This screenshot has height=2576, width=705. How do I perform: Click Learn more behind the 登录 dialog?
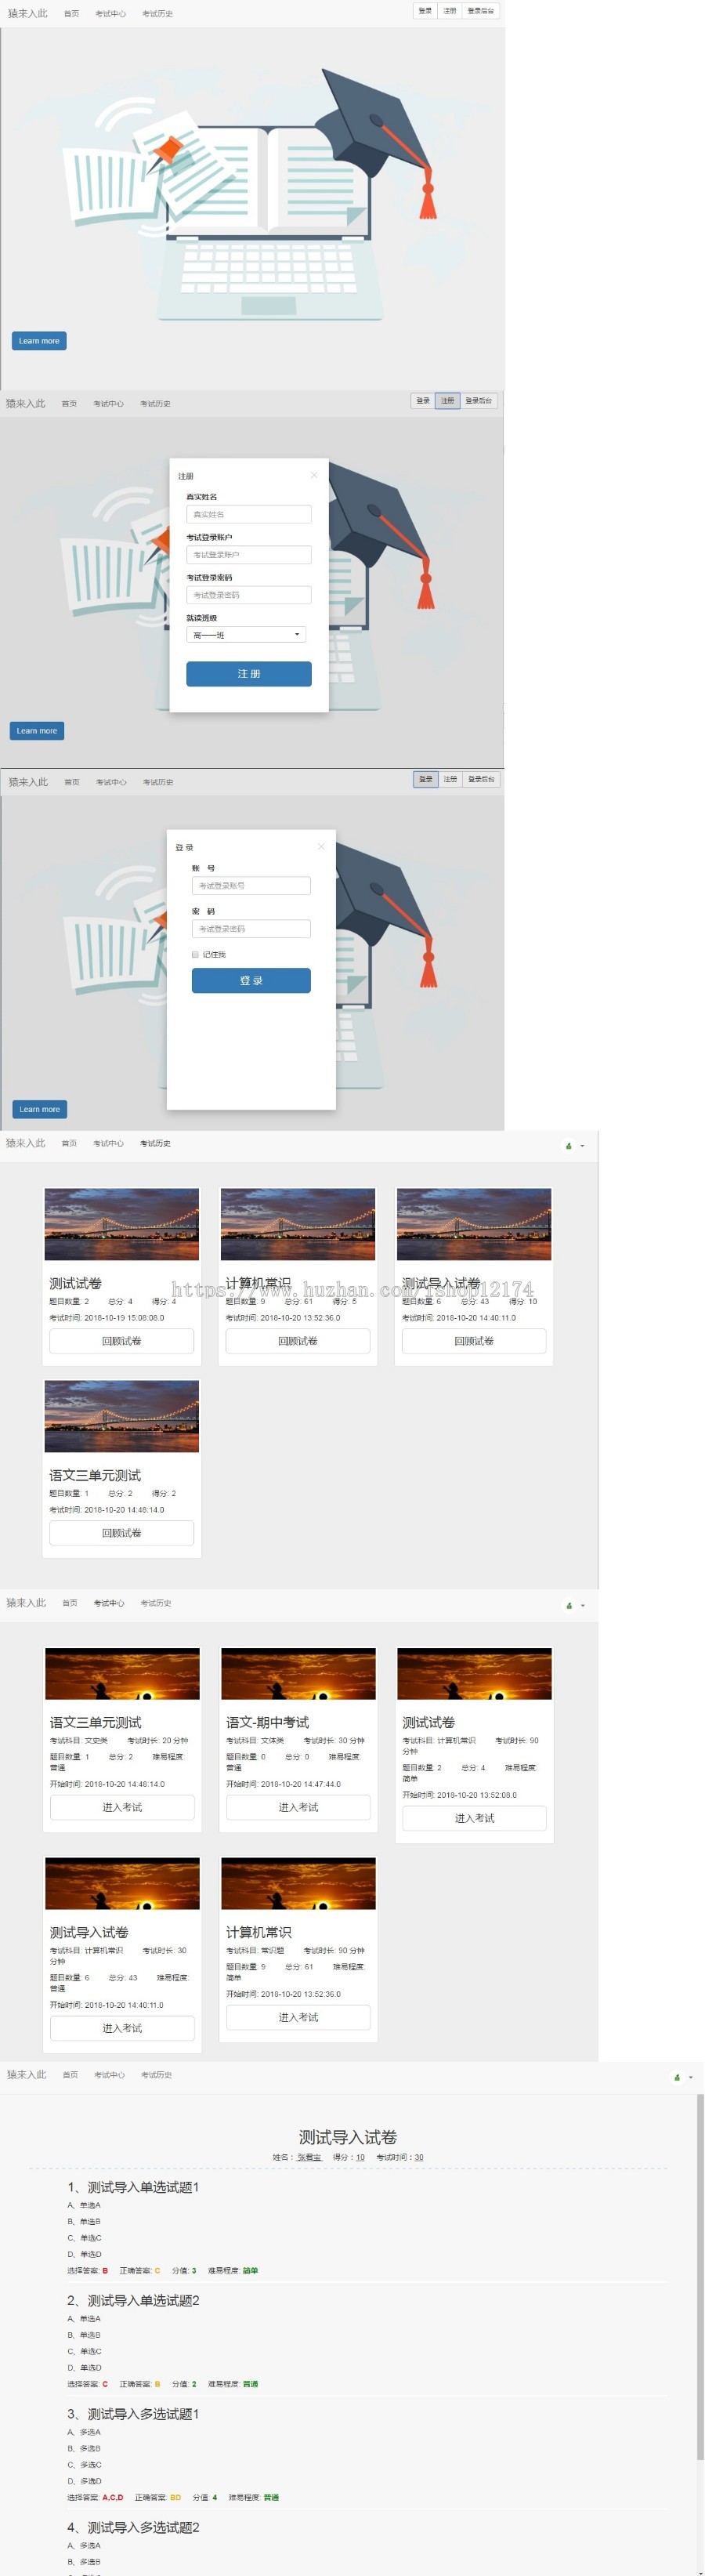coord(39,1109)
